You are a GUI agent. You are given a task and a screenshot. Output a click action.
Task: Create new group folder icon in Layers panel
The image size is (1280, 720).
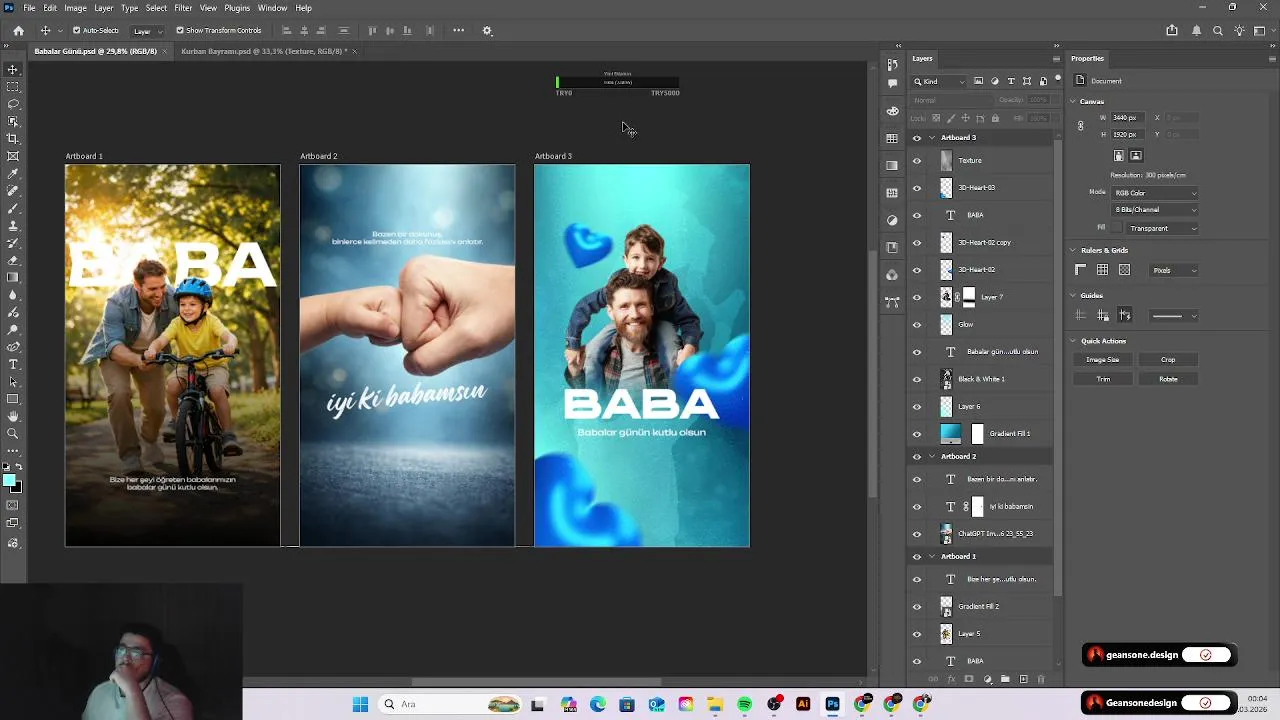tap(1005, 679)
